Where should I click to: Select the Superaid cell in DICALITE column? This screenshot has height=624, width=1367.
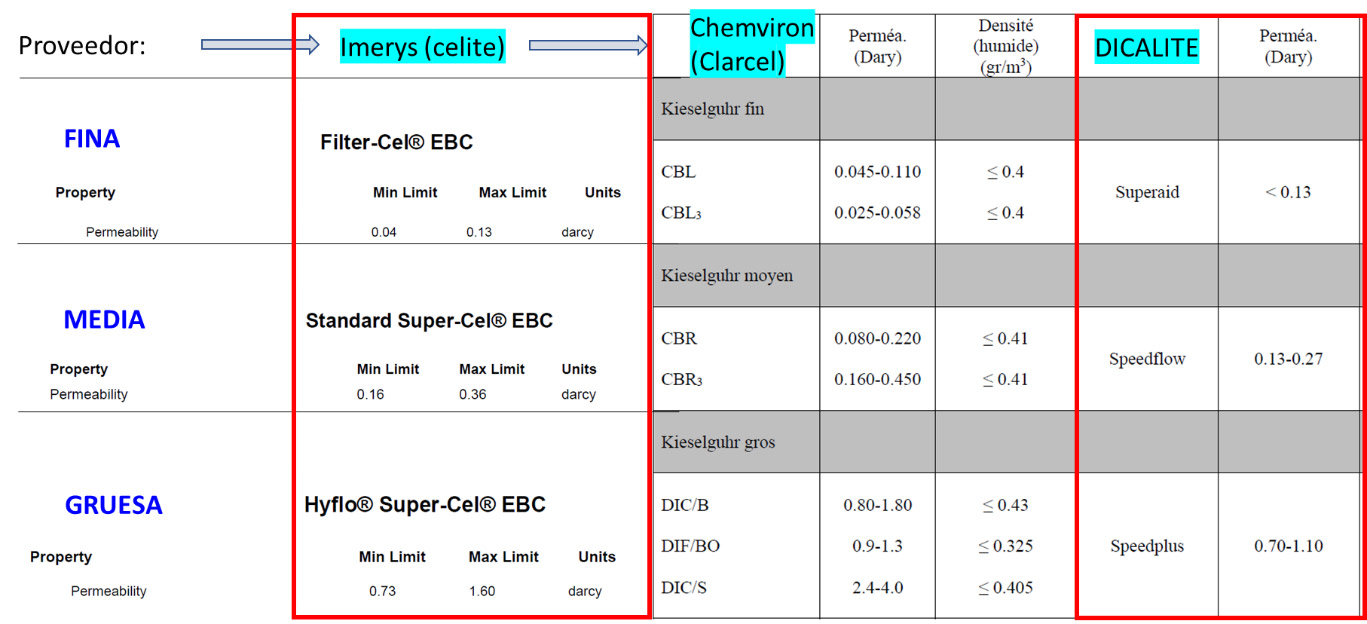1147,192
